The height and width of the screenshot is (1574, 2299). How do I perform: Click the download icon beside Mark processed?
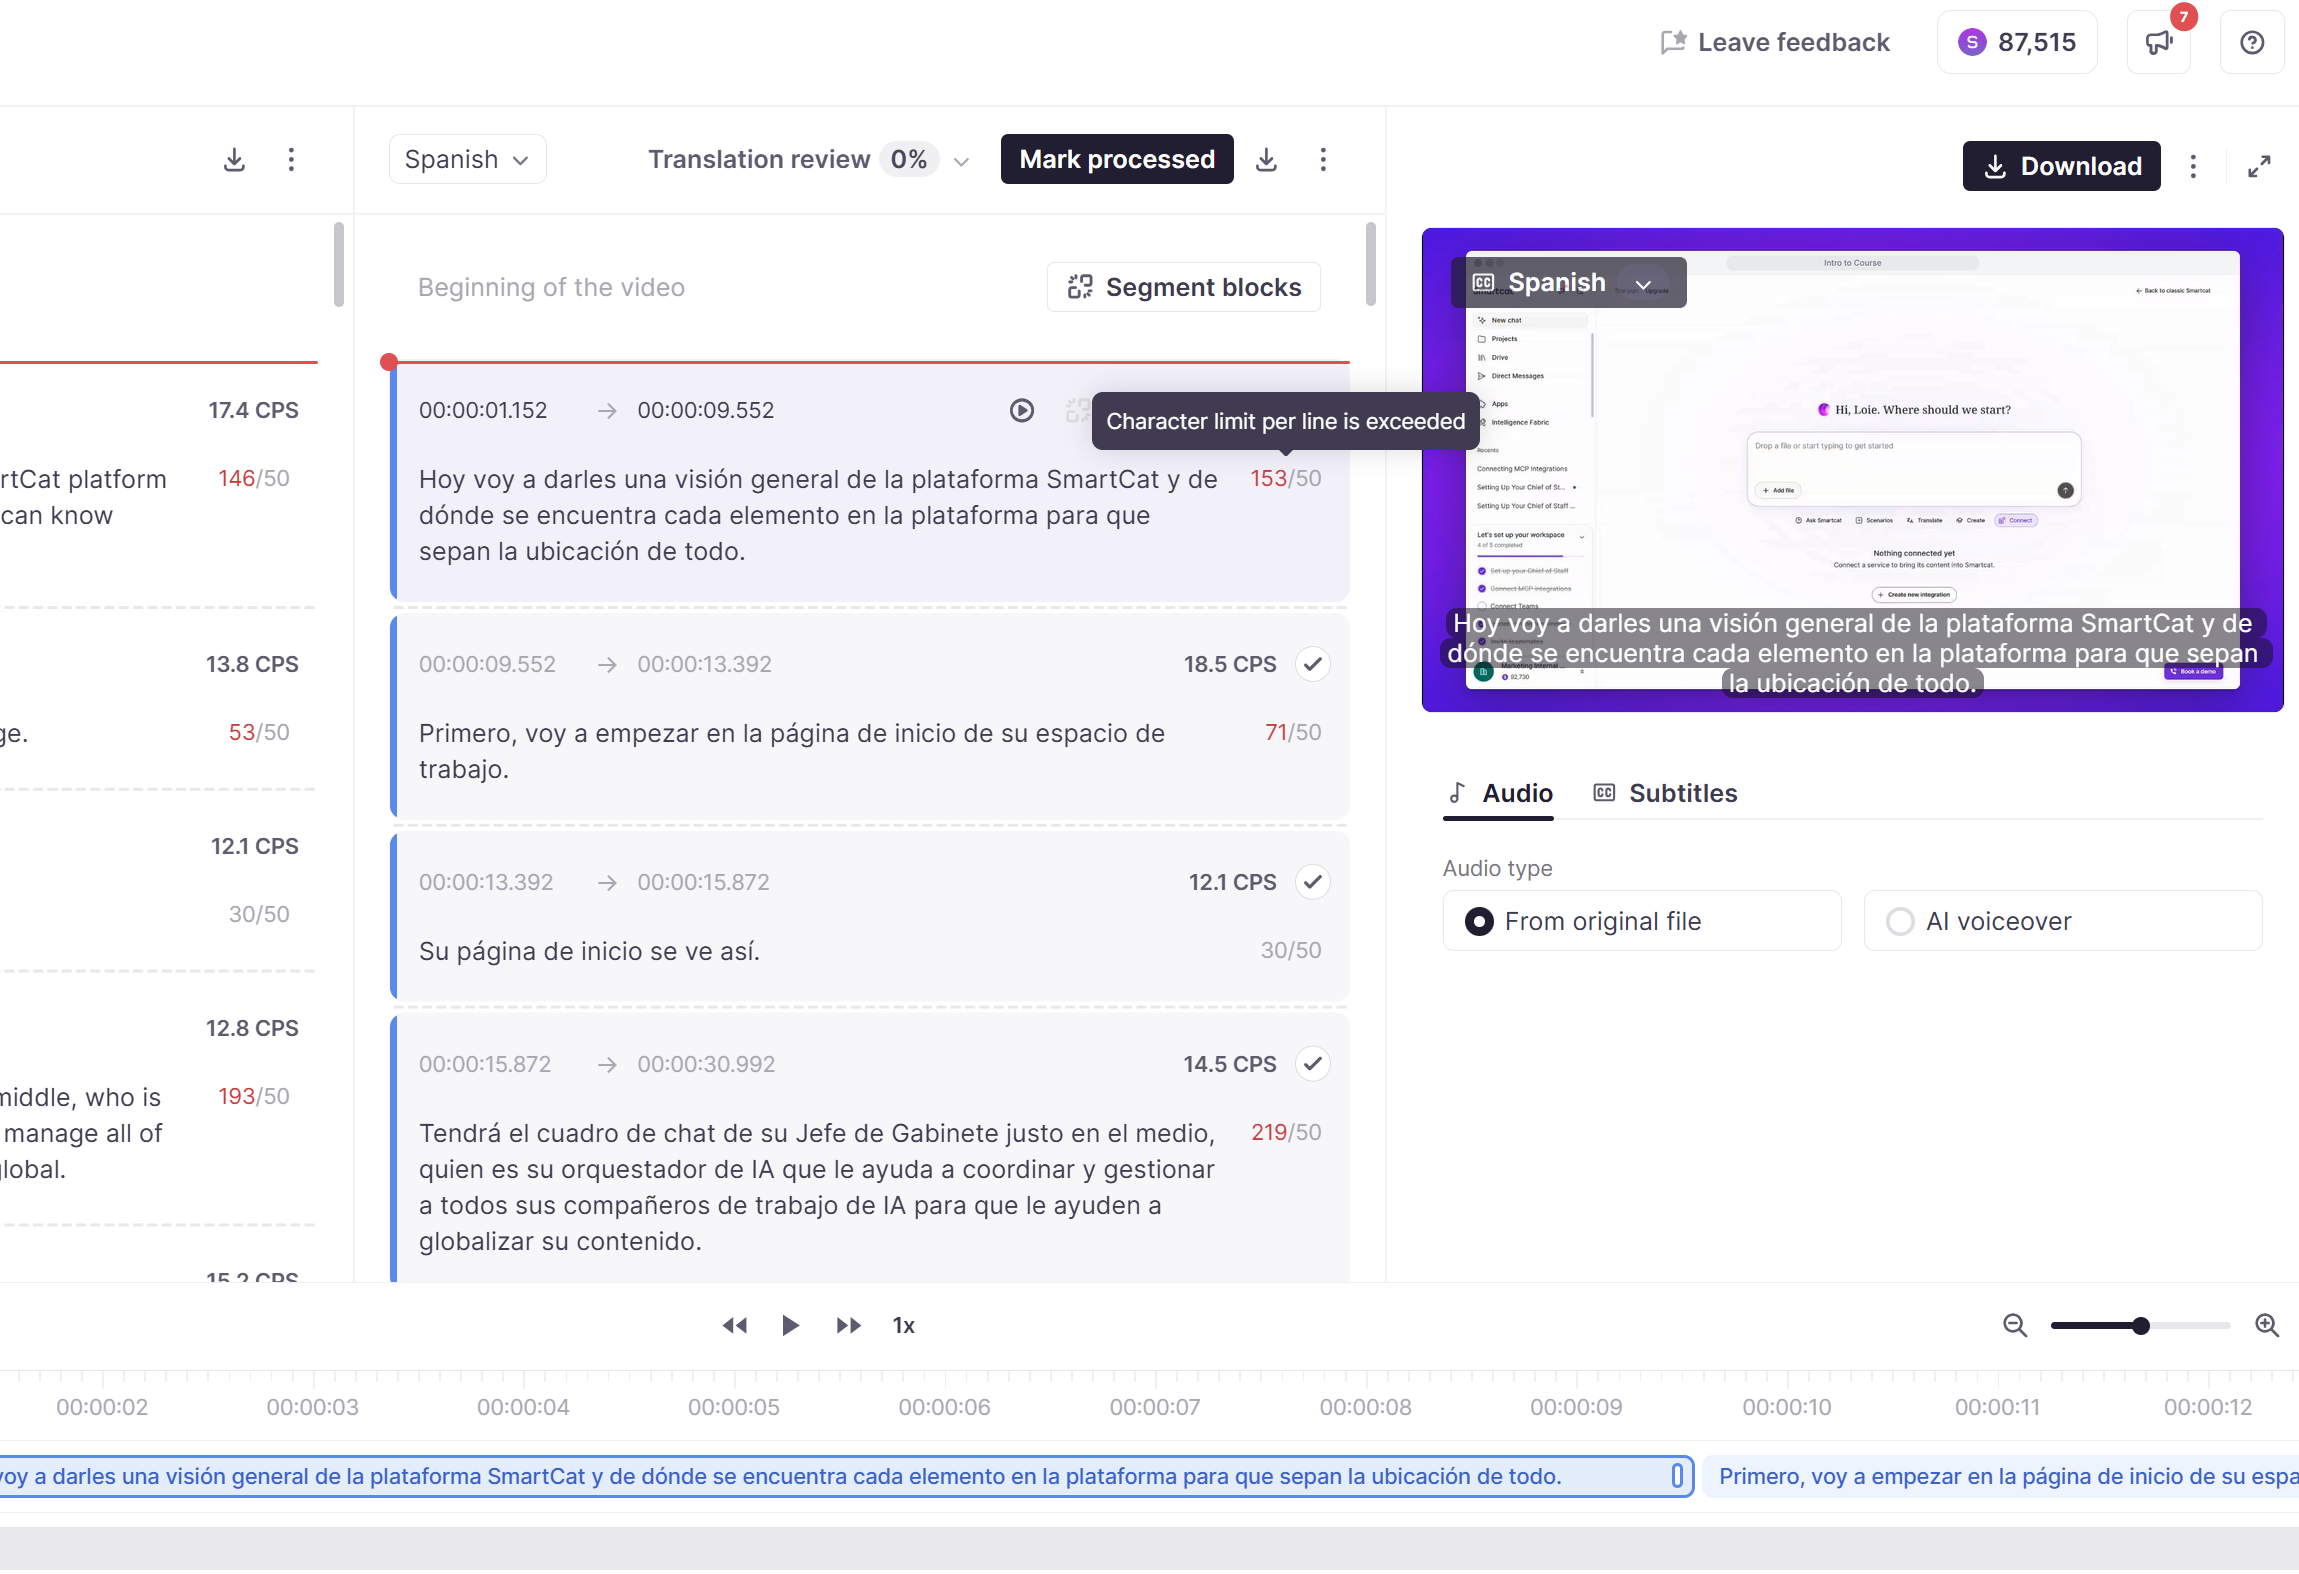pos(1266,160)
